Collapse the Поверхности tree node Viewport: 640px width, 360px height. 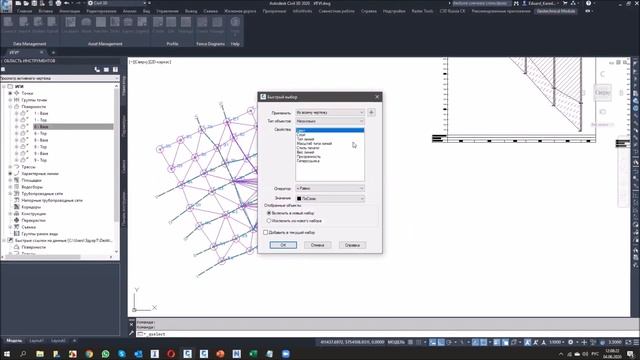coord(10,107)
